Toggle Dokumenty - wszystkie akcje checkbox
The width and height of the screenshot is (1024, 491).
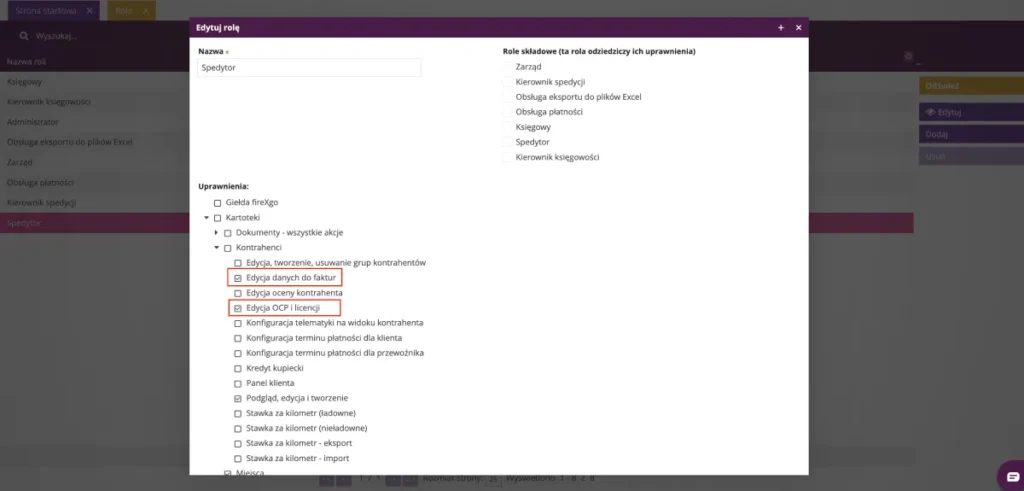(x=228, y=233)
